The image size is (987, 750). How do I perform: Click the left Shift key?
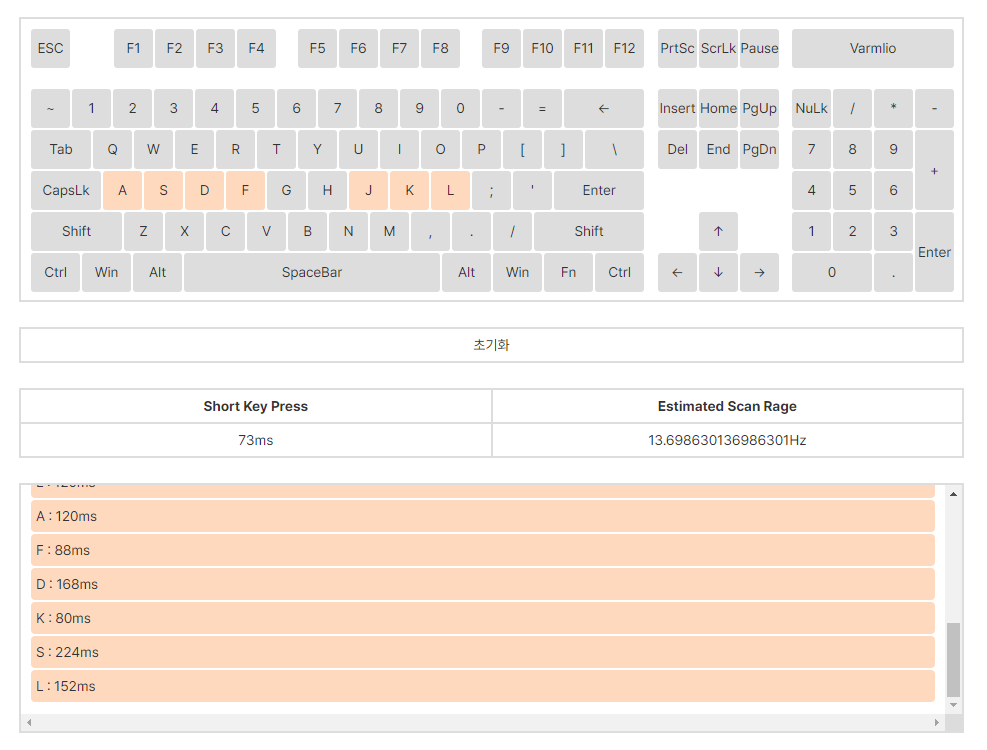pos(76,231)
